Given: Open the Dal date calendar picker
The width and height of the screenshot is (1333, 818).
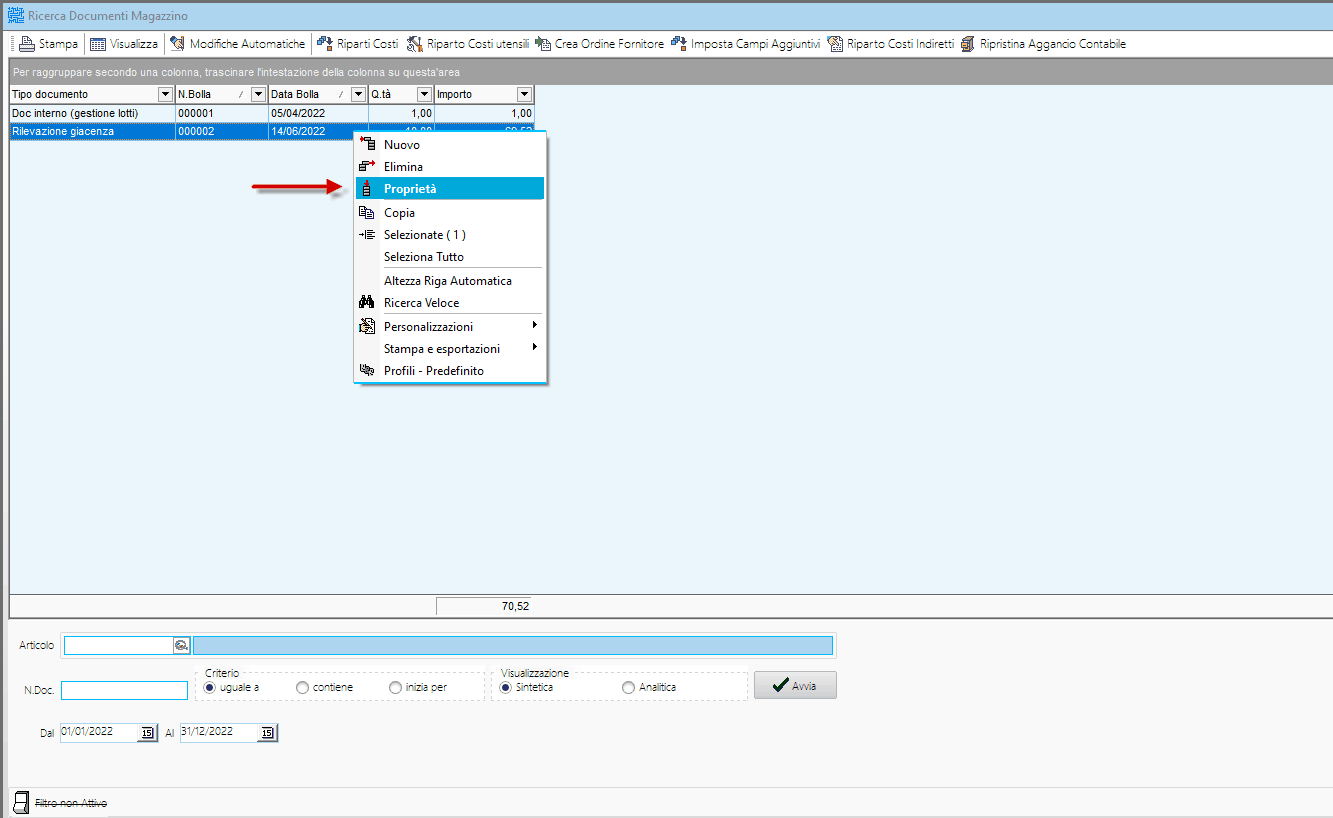Looking at the screenshot, I should coord(147,733).
